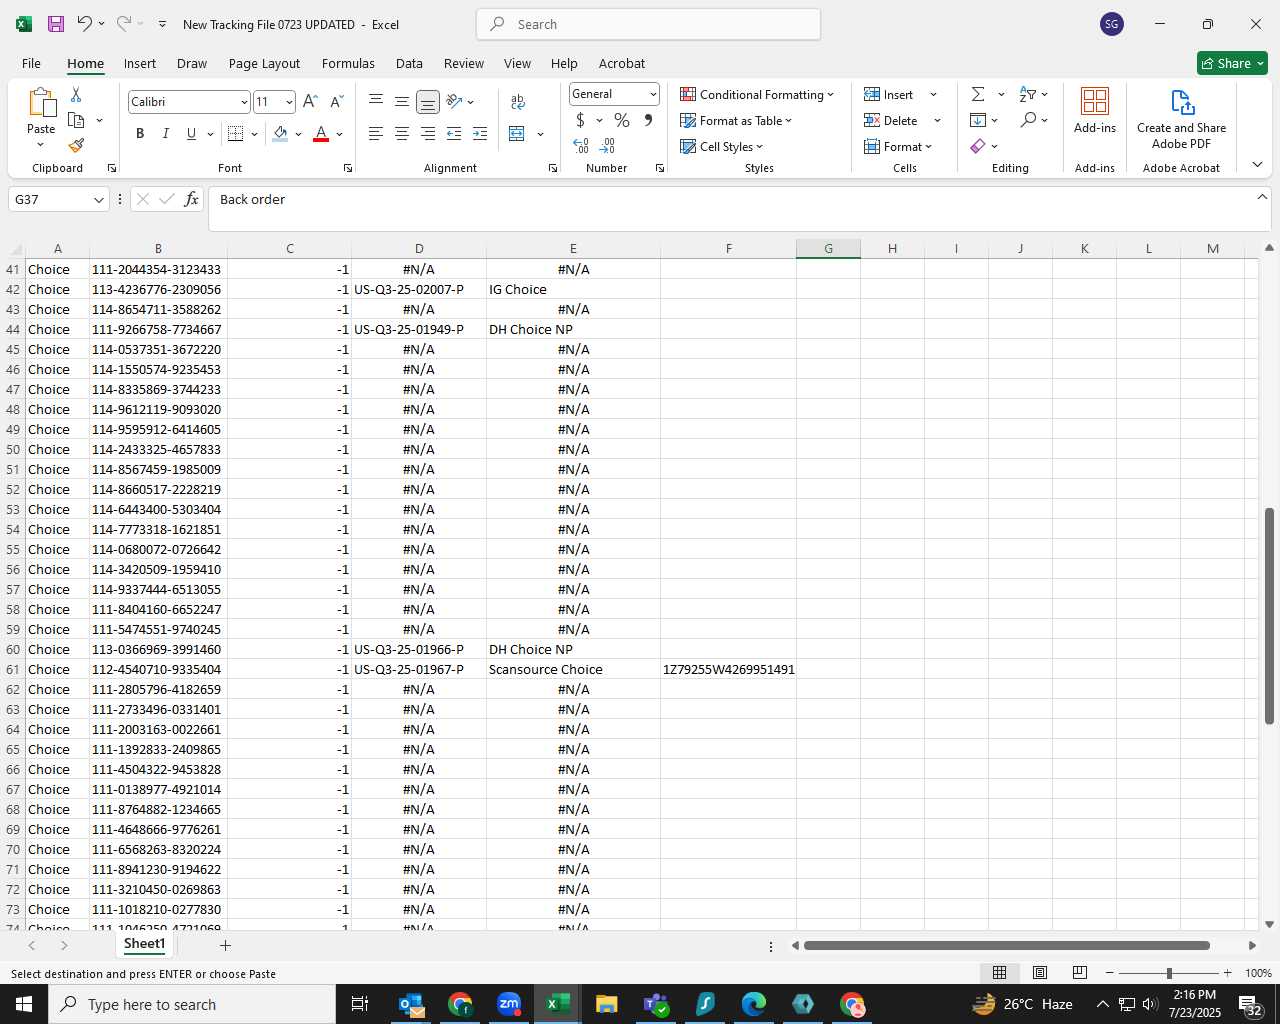Increase indent of cell contents
This screenshot has height=1024, width=1280.
[480, 134]
